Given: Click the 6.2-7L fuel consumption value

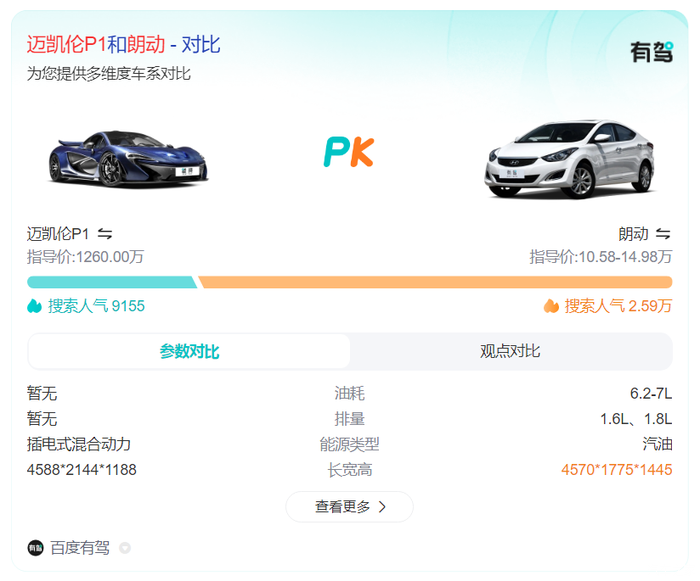Looking at the screenshot, I should point(651,393).
